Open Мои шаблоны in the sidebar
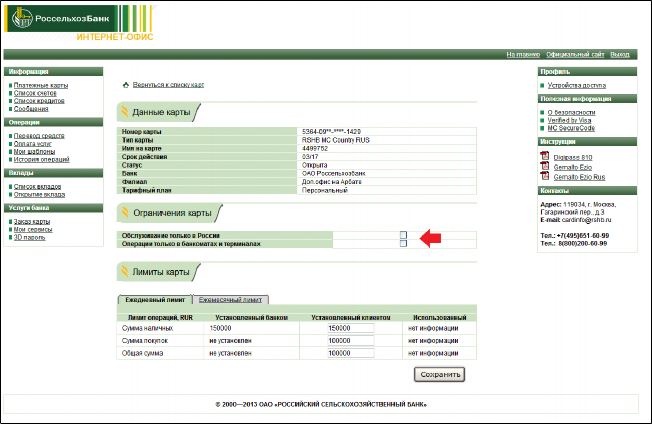652x424 pixels. [x=34, y=152]
